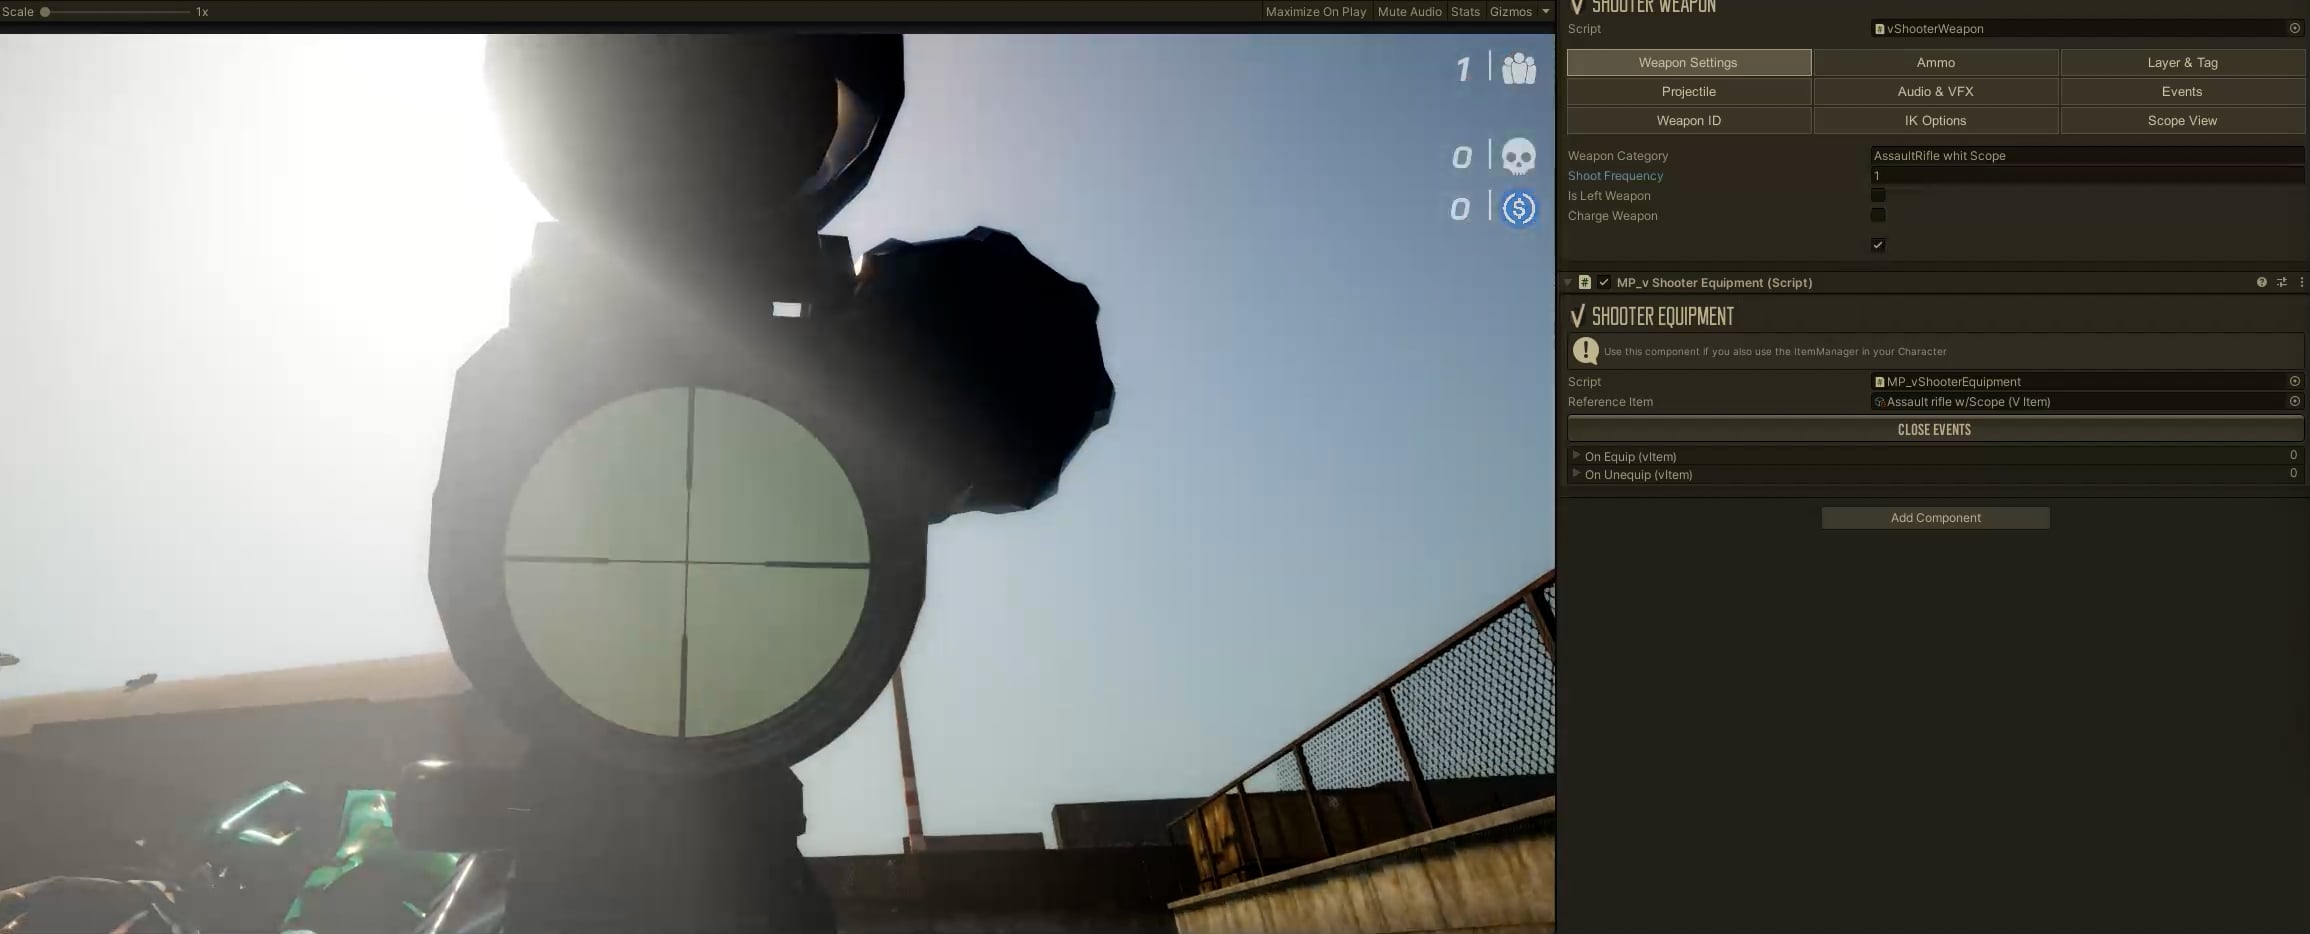The width and height of the screenshot is (2310, 934).
Task: Toggle Mute Audio in Game view
Action: point(1409,12)
